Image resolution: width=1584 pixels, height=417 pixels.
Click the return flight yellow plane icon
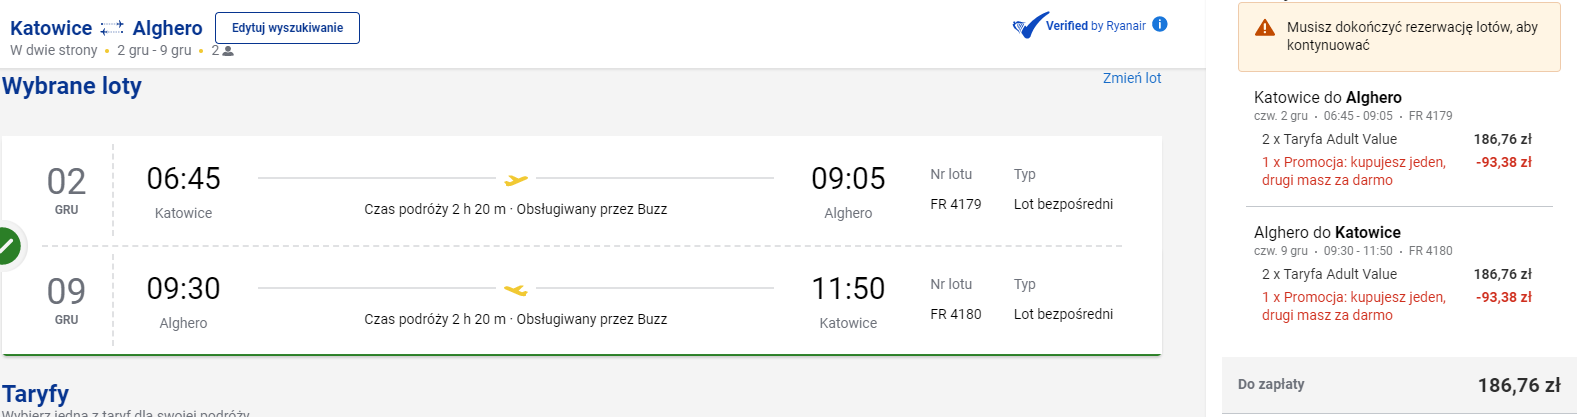click(x=516, y=290)
